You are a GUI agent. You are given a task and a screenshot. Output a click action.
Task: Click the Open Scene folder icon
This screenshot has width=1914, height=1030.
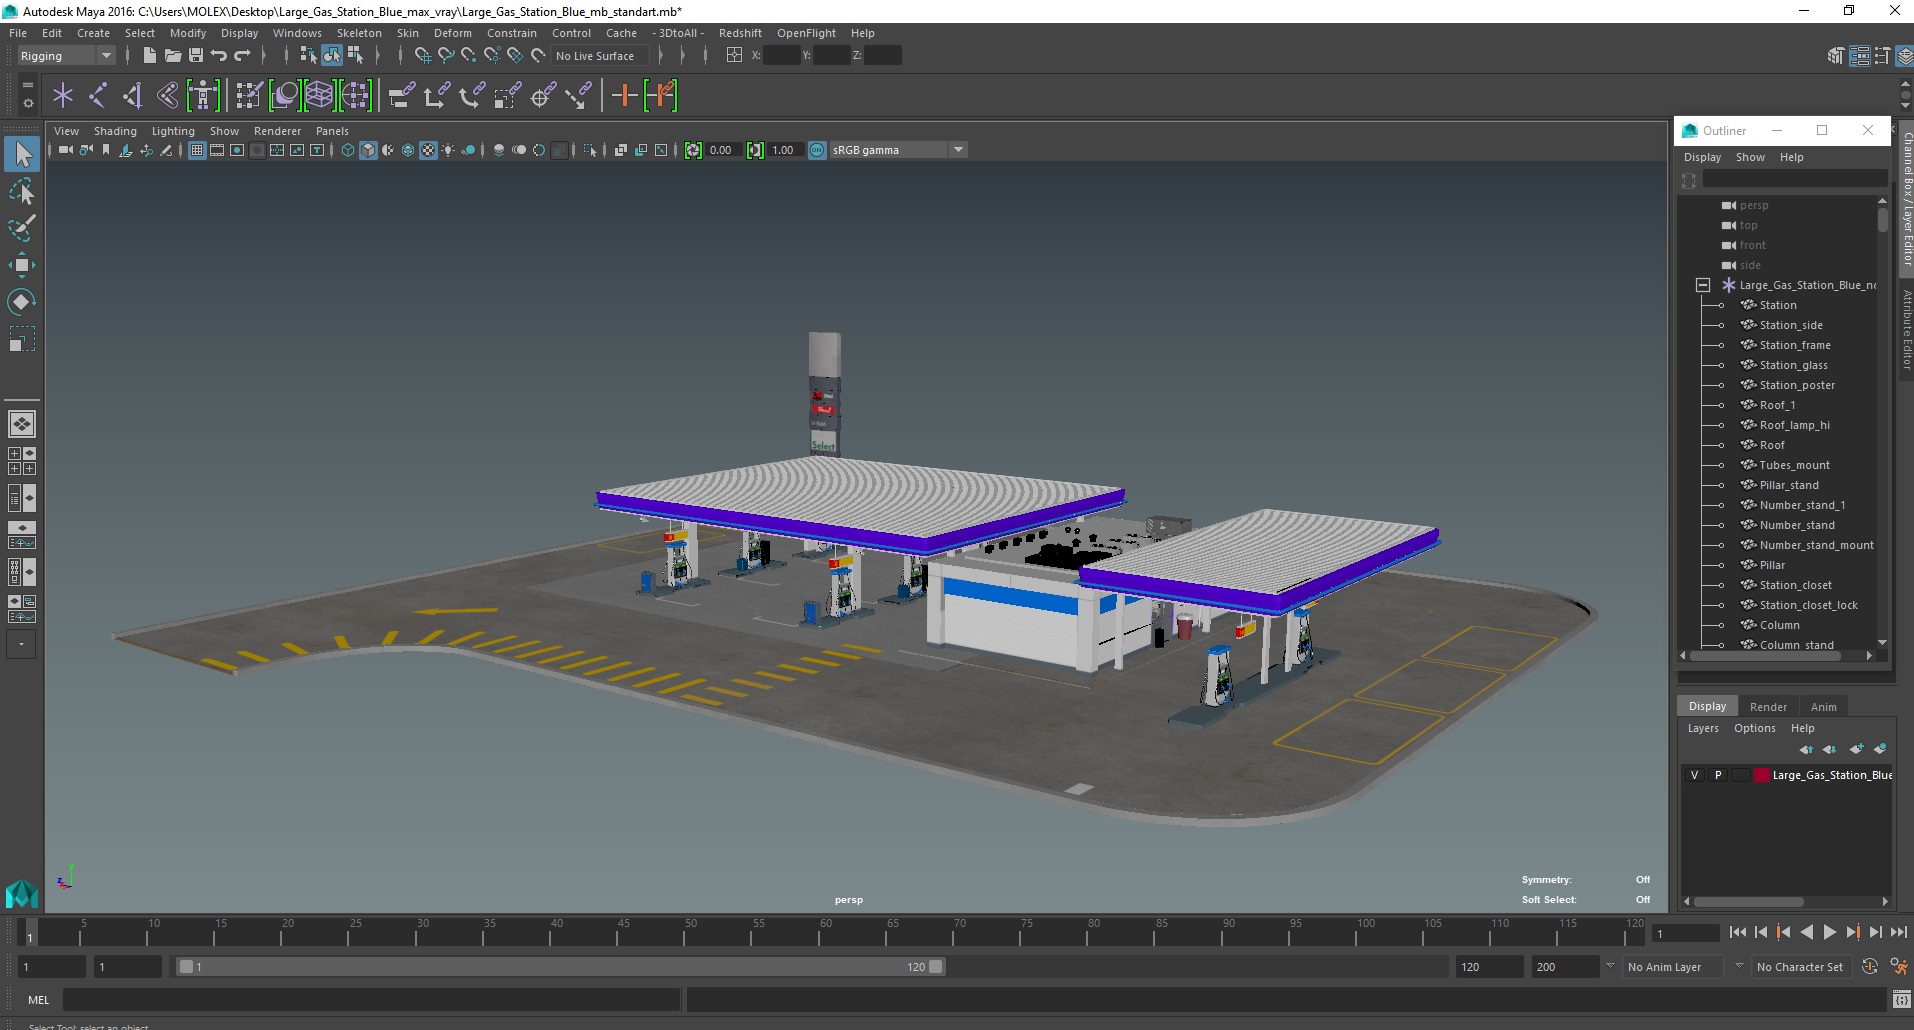[172, 55]
